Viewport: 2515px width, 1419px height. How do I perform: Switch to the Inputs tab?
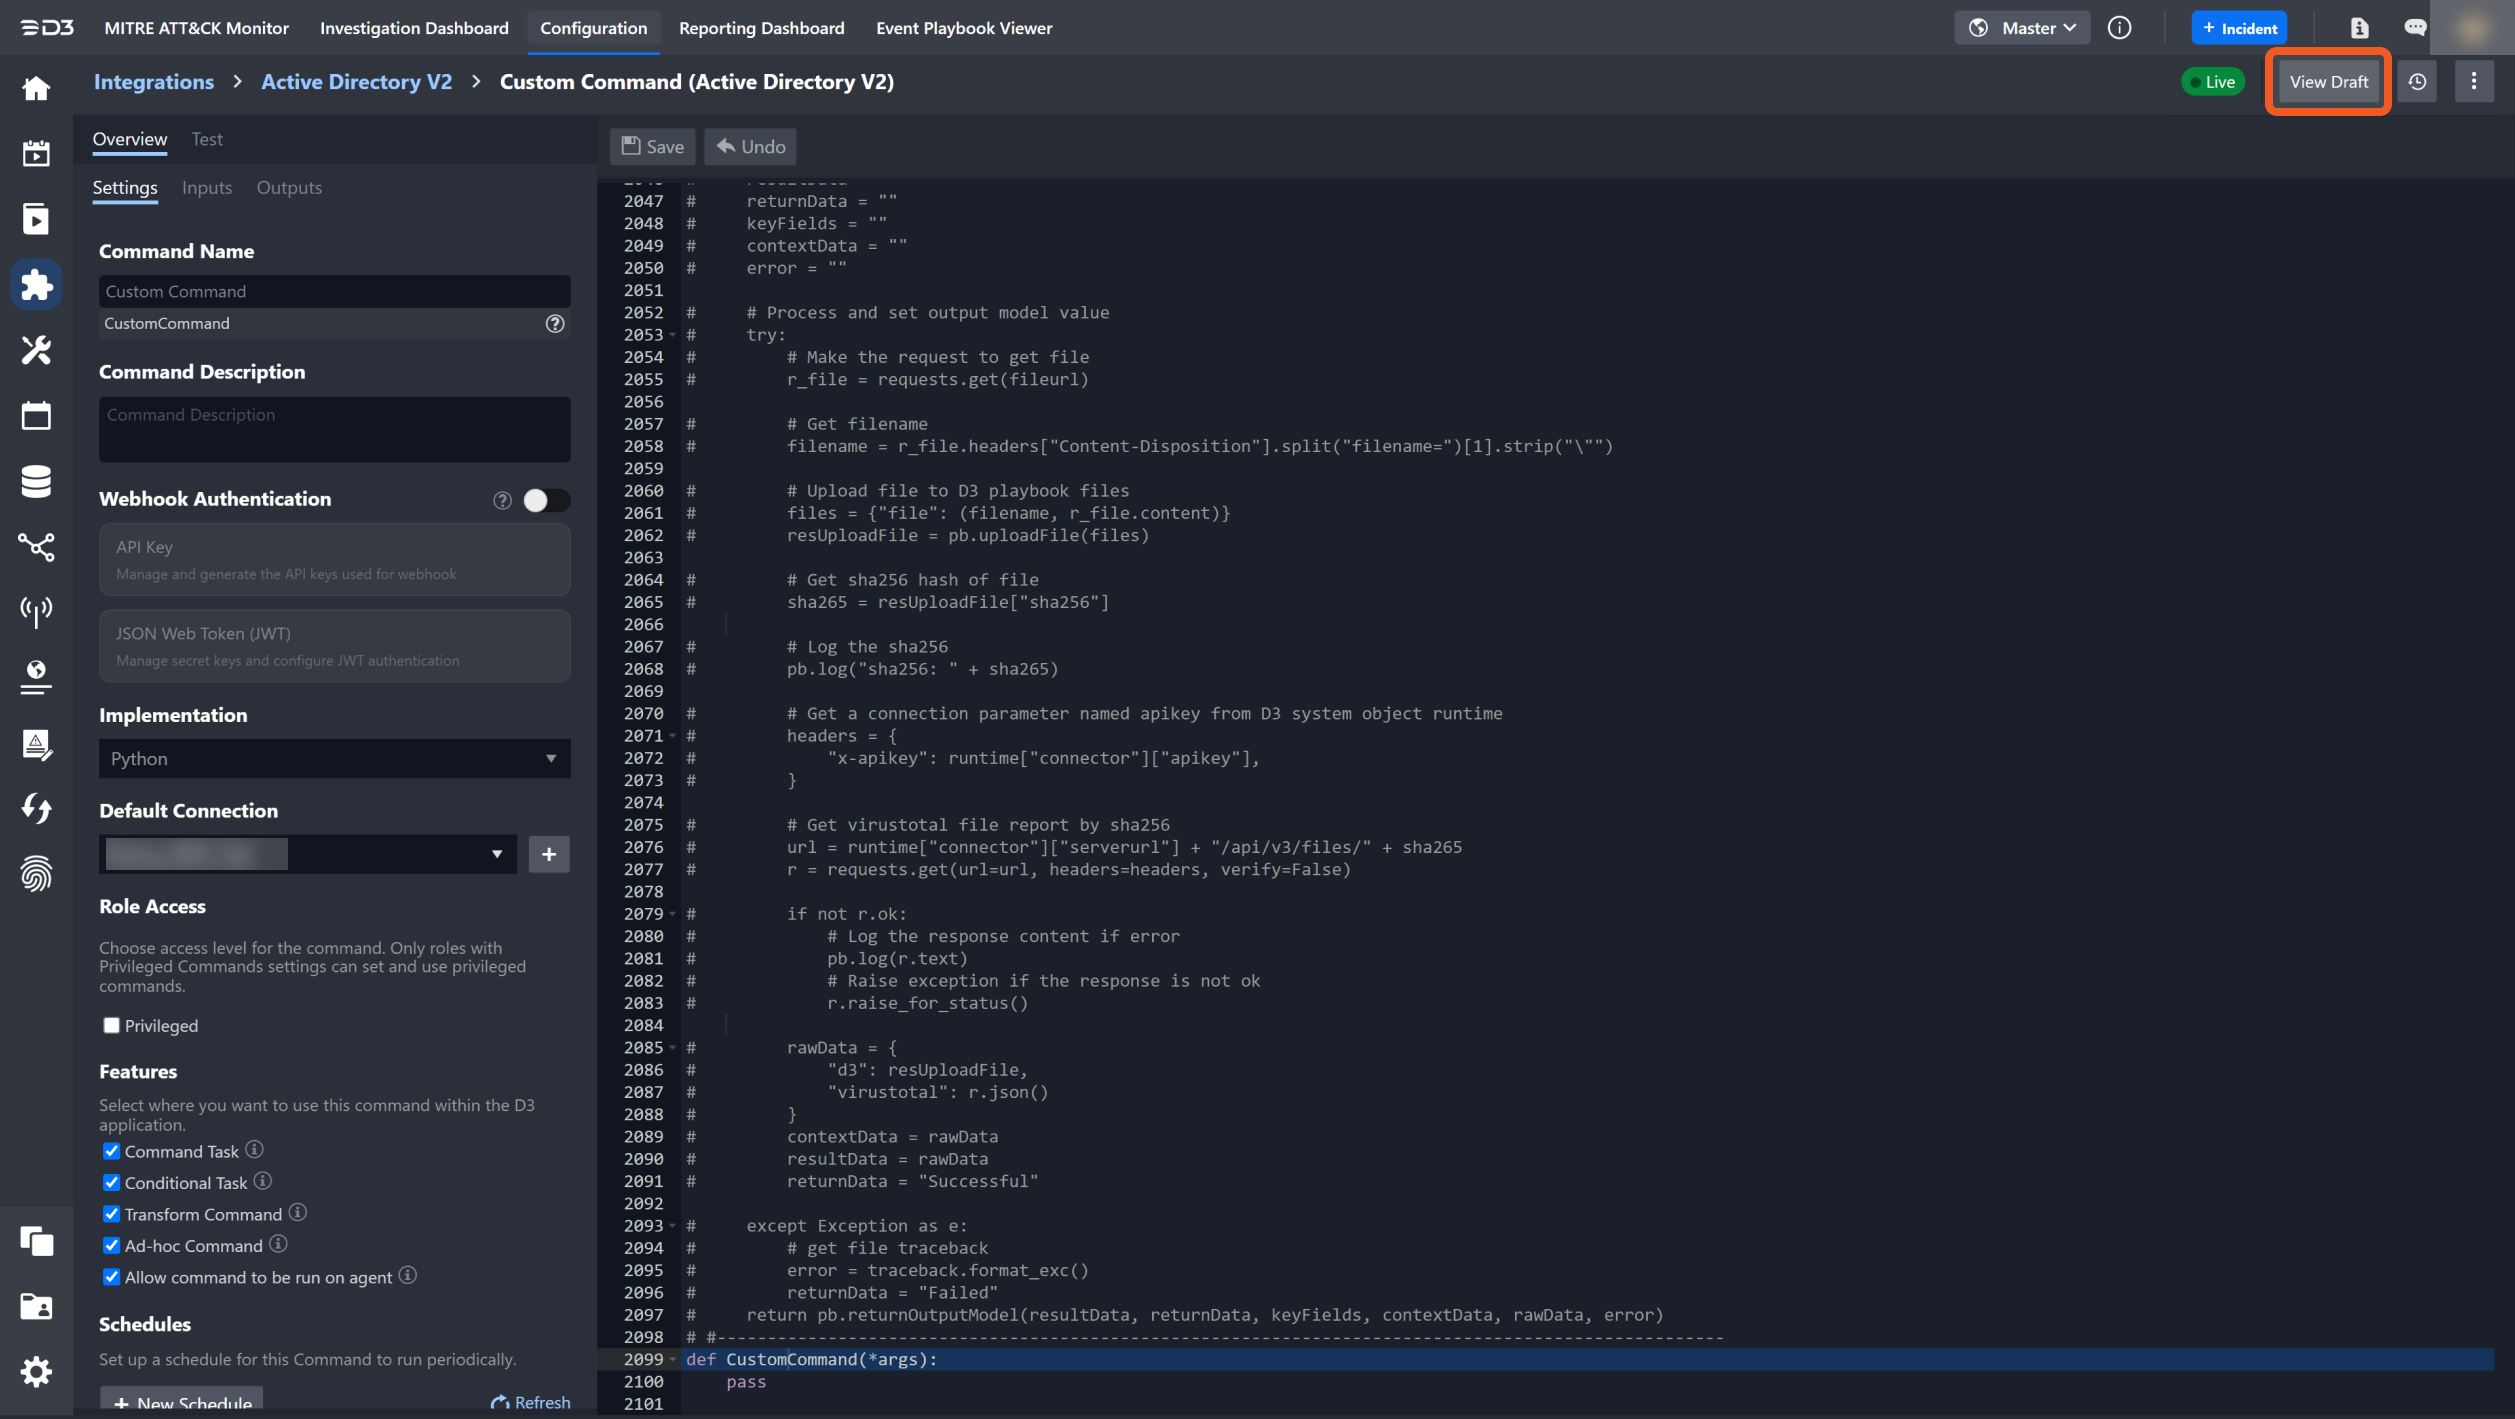206,188
